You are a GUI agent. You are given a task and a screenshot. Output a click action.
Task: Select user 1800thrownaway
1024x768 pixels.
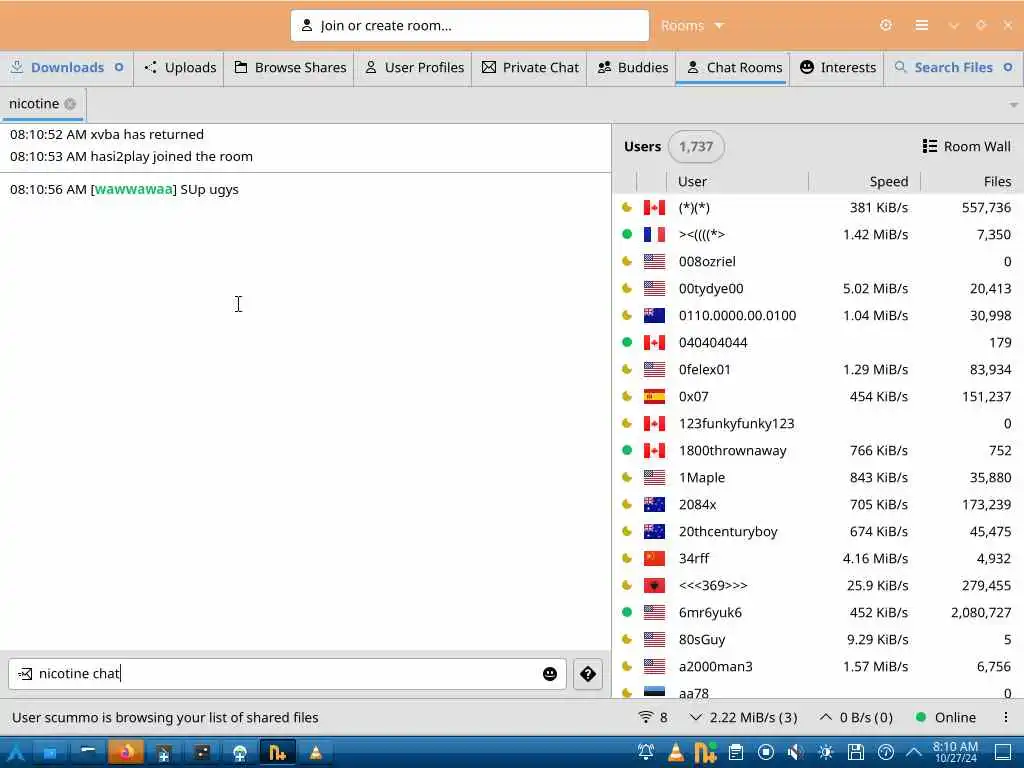coord(818,451)
